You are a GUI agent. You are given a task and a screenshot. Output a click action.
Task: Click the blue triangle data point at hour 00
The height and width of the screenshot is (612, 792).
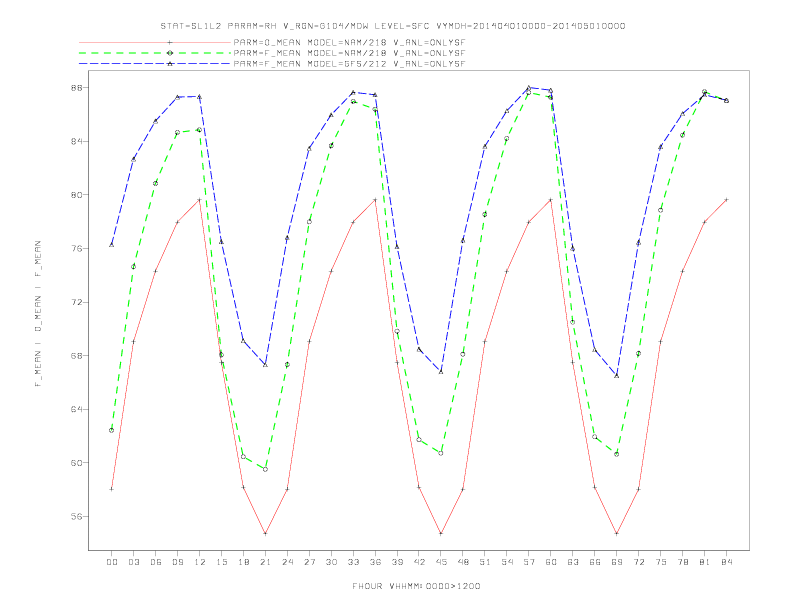pyautogui.click(x=112, y=245)
